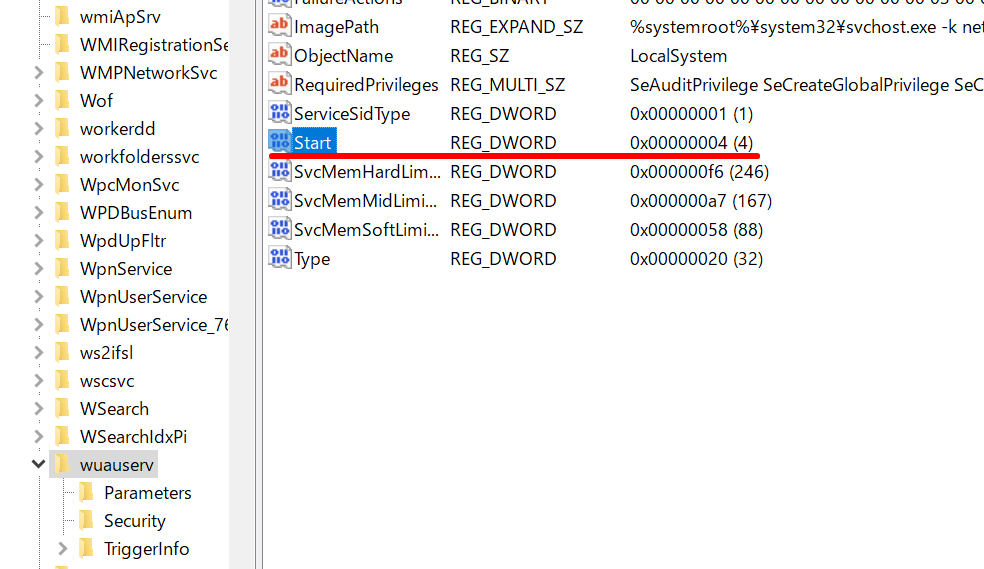
Task: Expand the WpnUserService key
Action: [x=39, y=297]
